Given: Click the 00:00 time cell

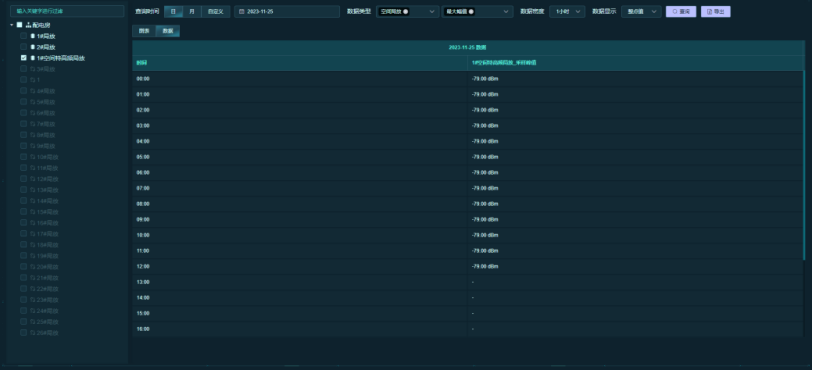Looking at the screenshot, I should pos(300,79).
